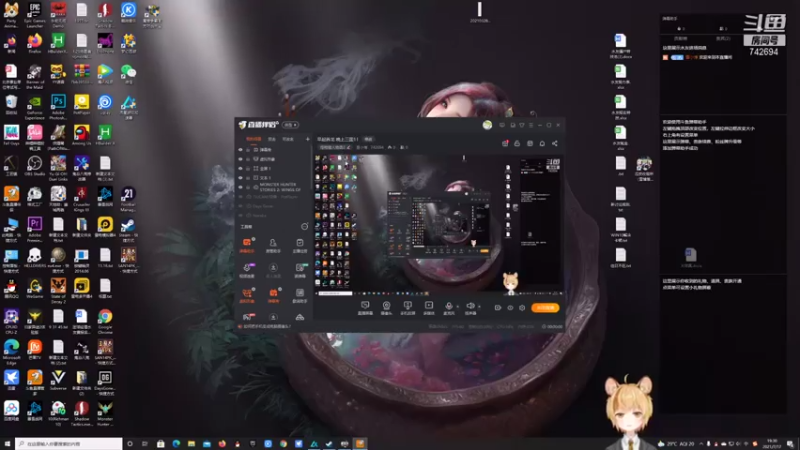
Task: Open the first orange scene tab
Action: tap(253, 139)
